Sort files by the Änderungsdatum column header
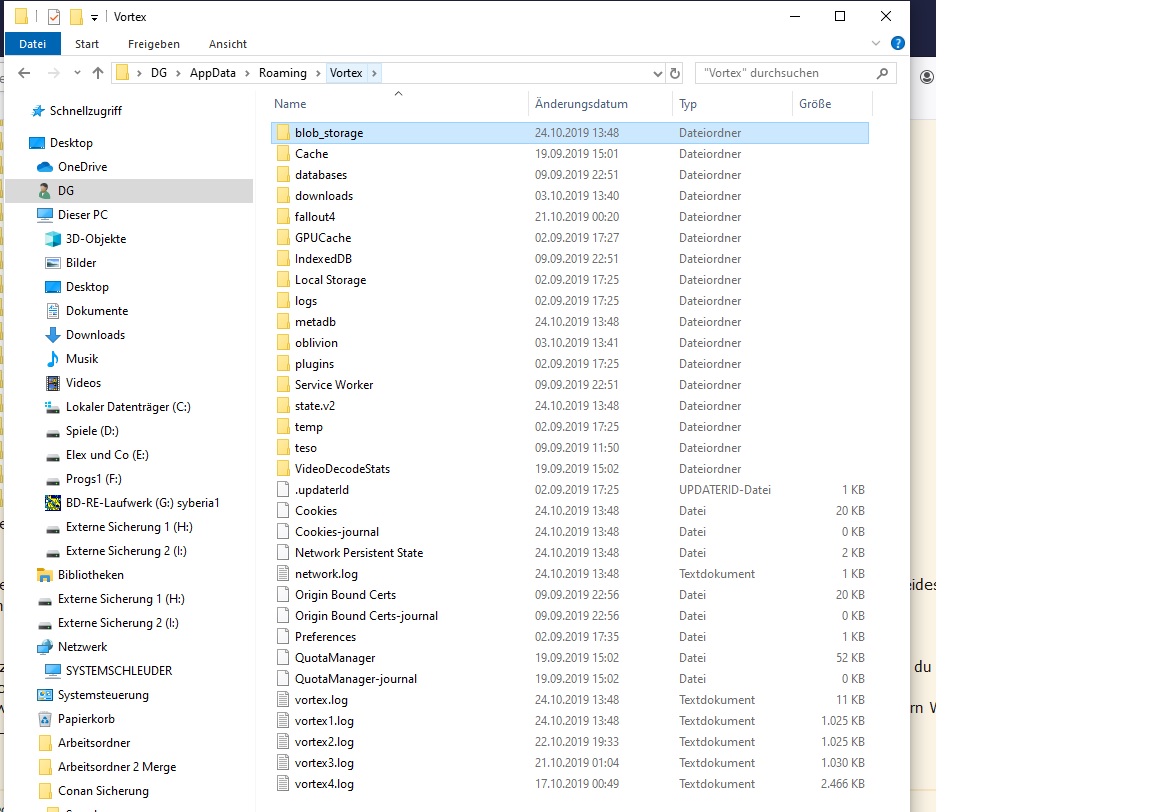The height and width of the screenshot is (812, 1152). (581, 104)
